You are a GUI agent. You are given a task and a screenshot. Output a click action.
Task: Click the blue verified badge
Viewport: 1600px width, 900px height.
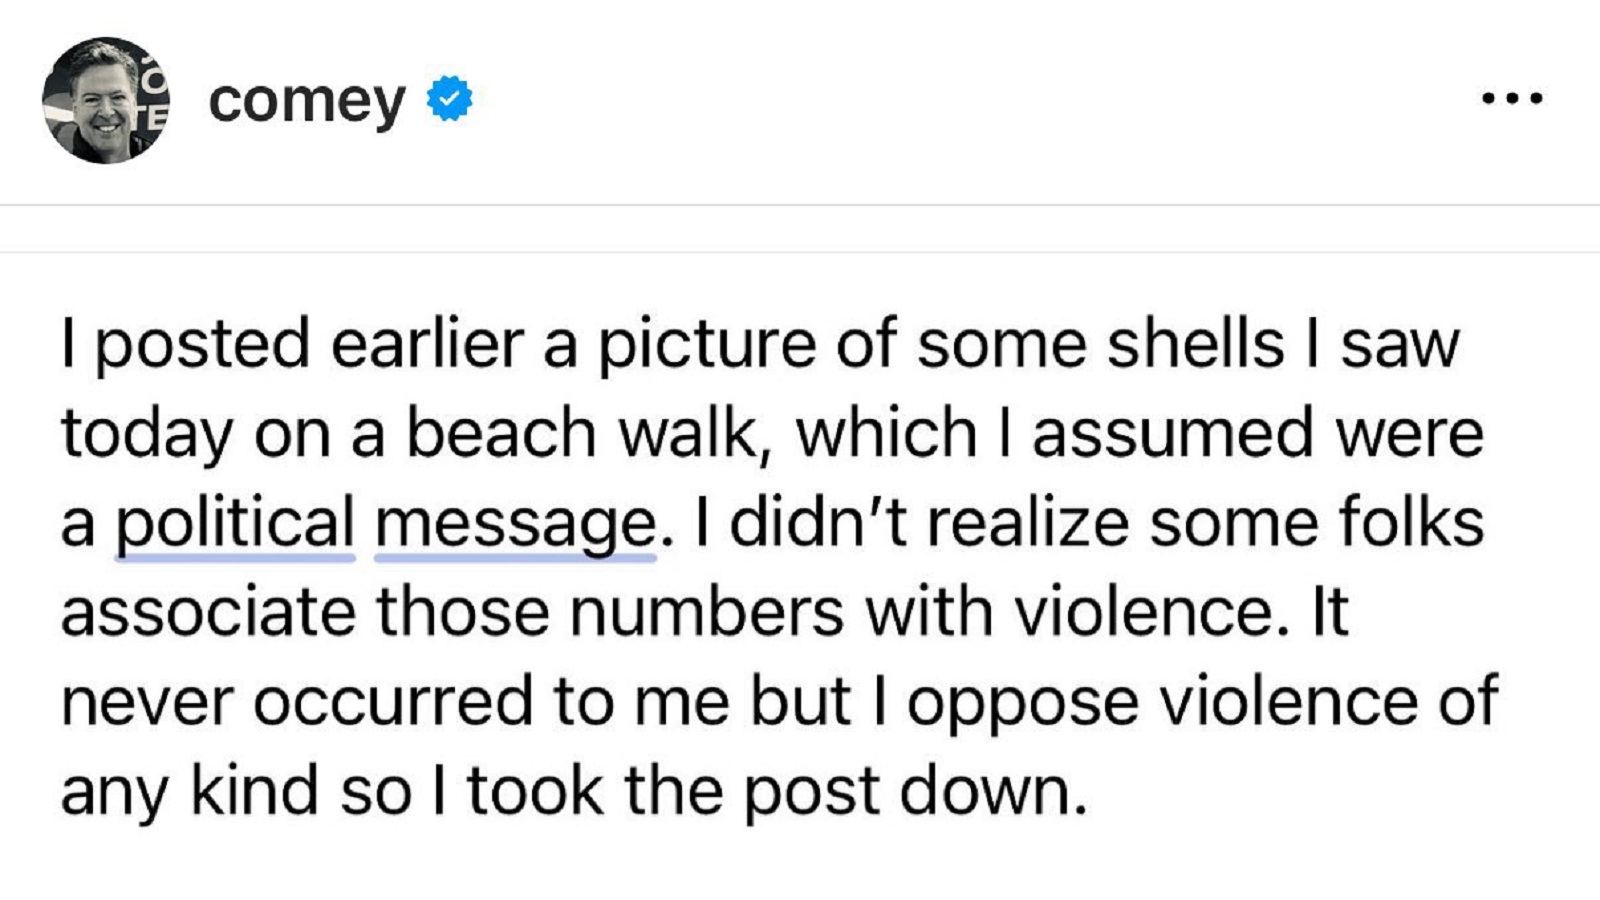coord(449,99)
